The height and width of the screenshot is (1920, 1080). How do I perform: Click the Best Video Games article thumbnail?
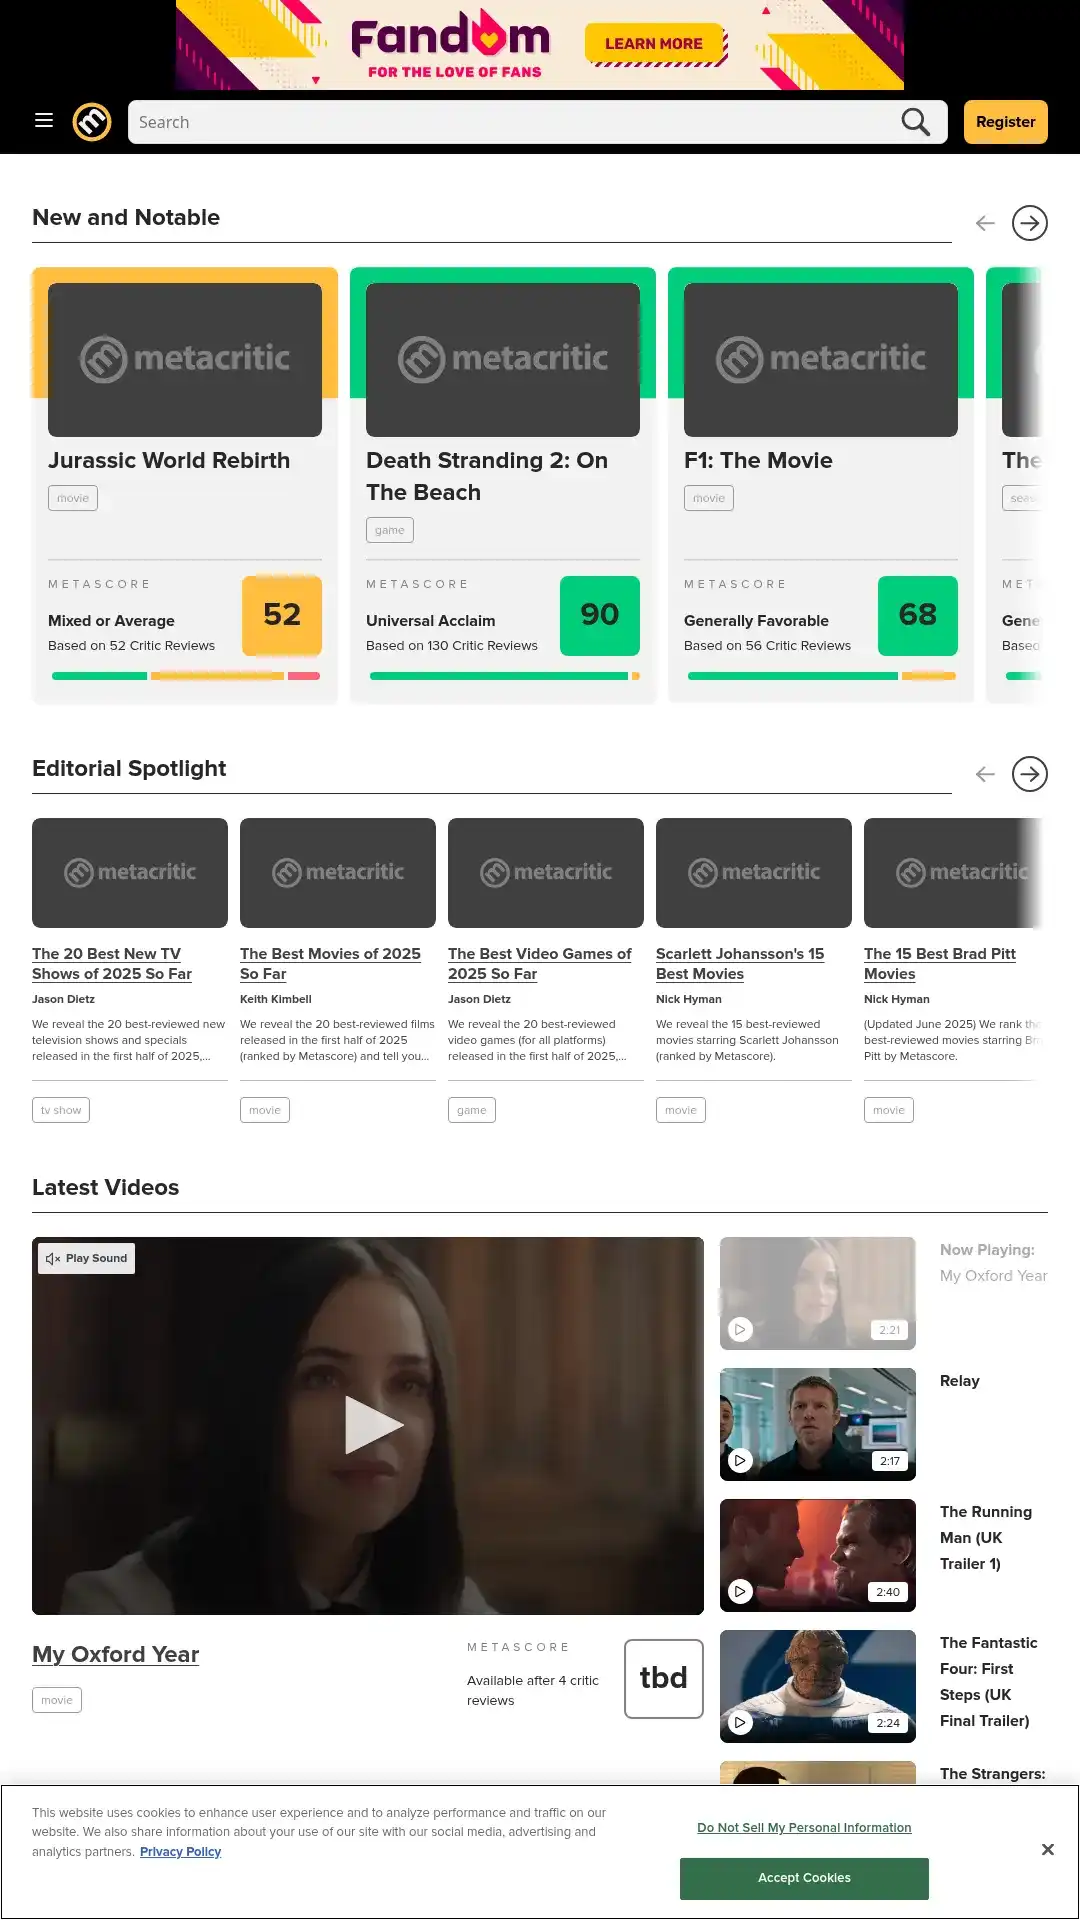click(x=546, y=873)
